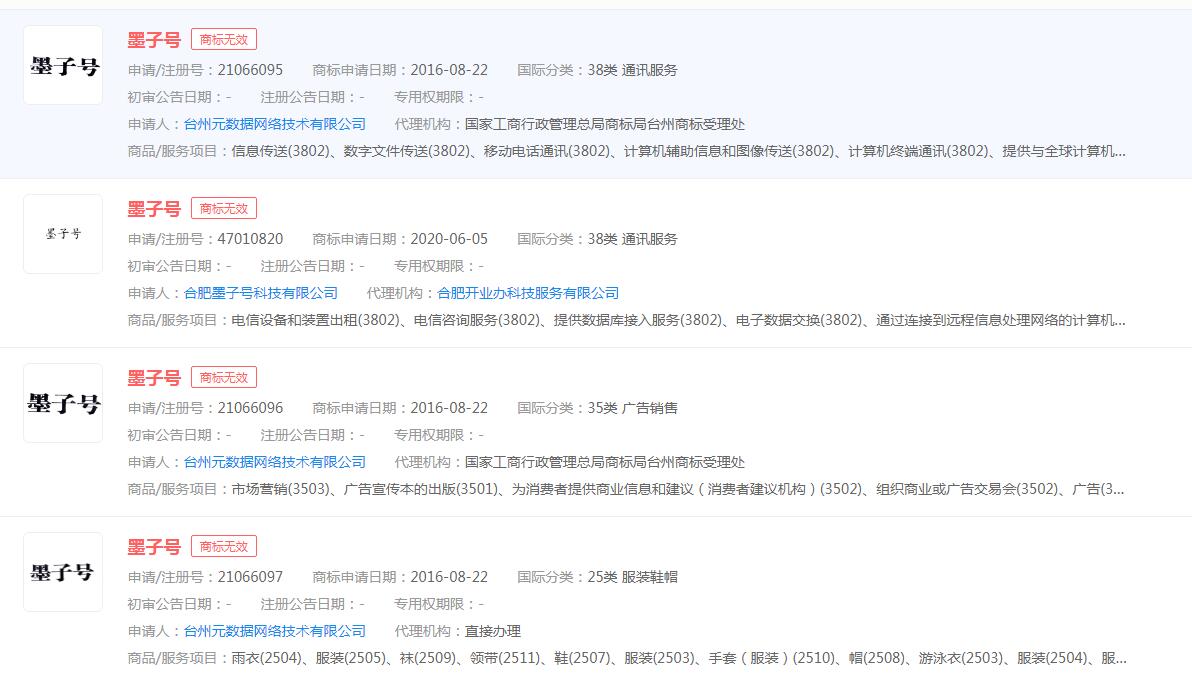Click goods list starting 信息传送(3802)
Image resolution: width=1192 pixels, height=676 pixels.
point(678,151)
